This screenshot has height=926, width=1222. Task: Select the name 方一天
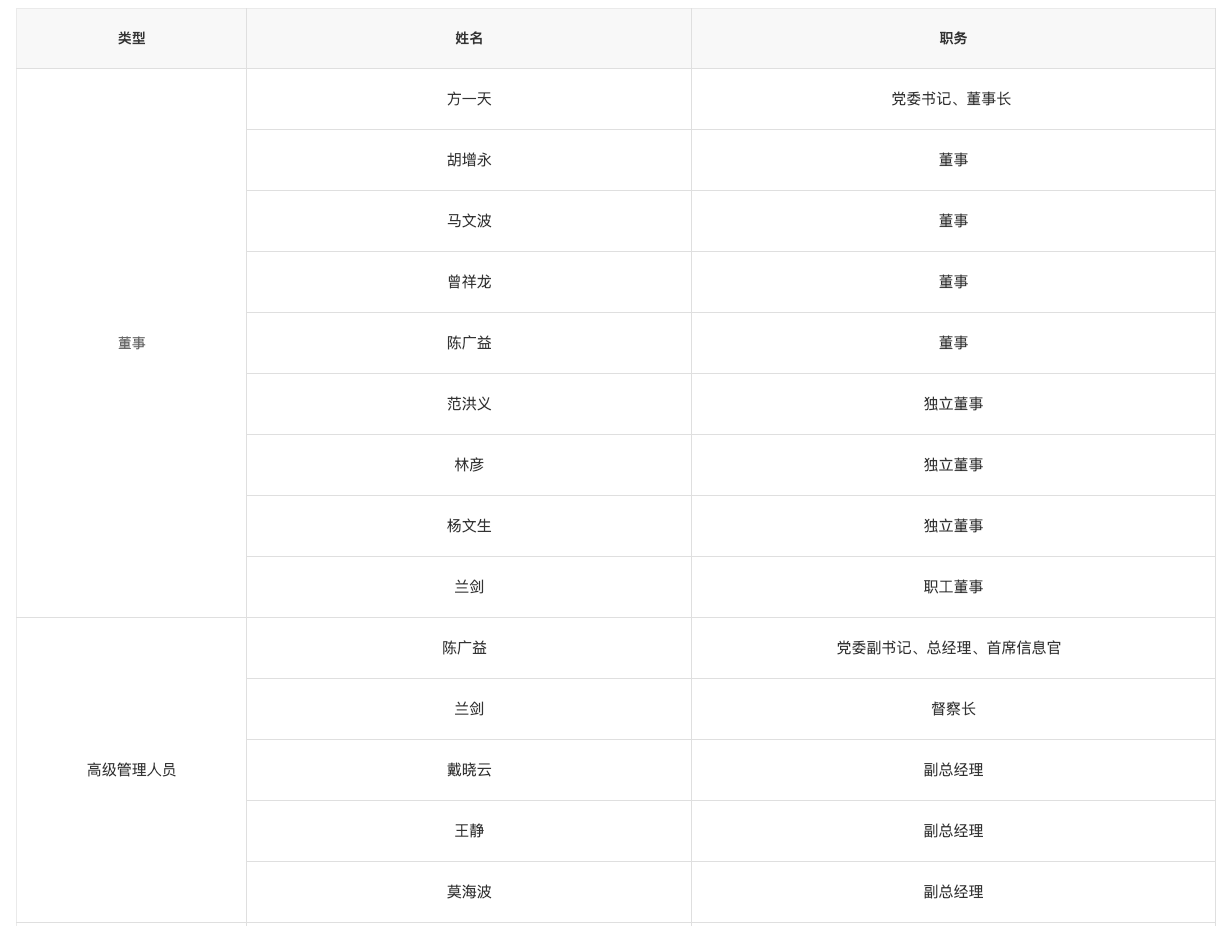(x=469, y=99)
